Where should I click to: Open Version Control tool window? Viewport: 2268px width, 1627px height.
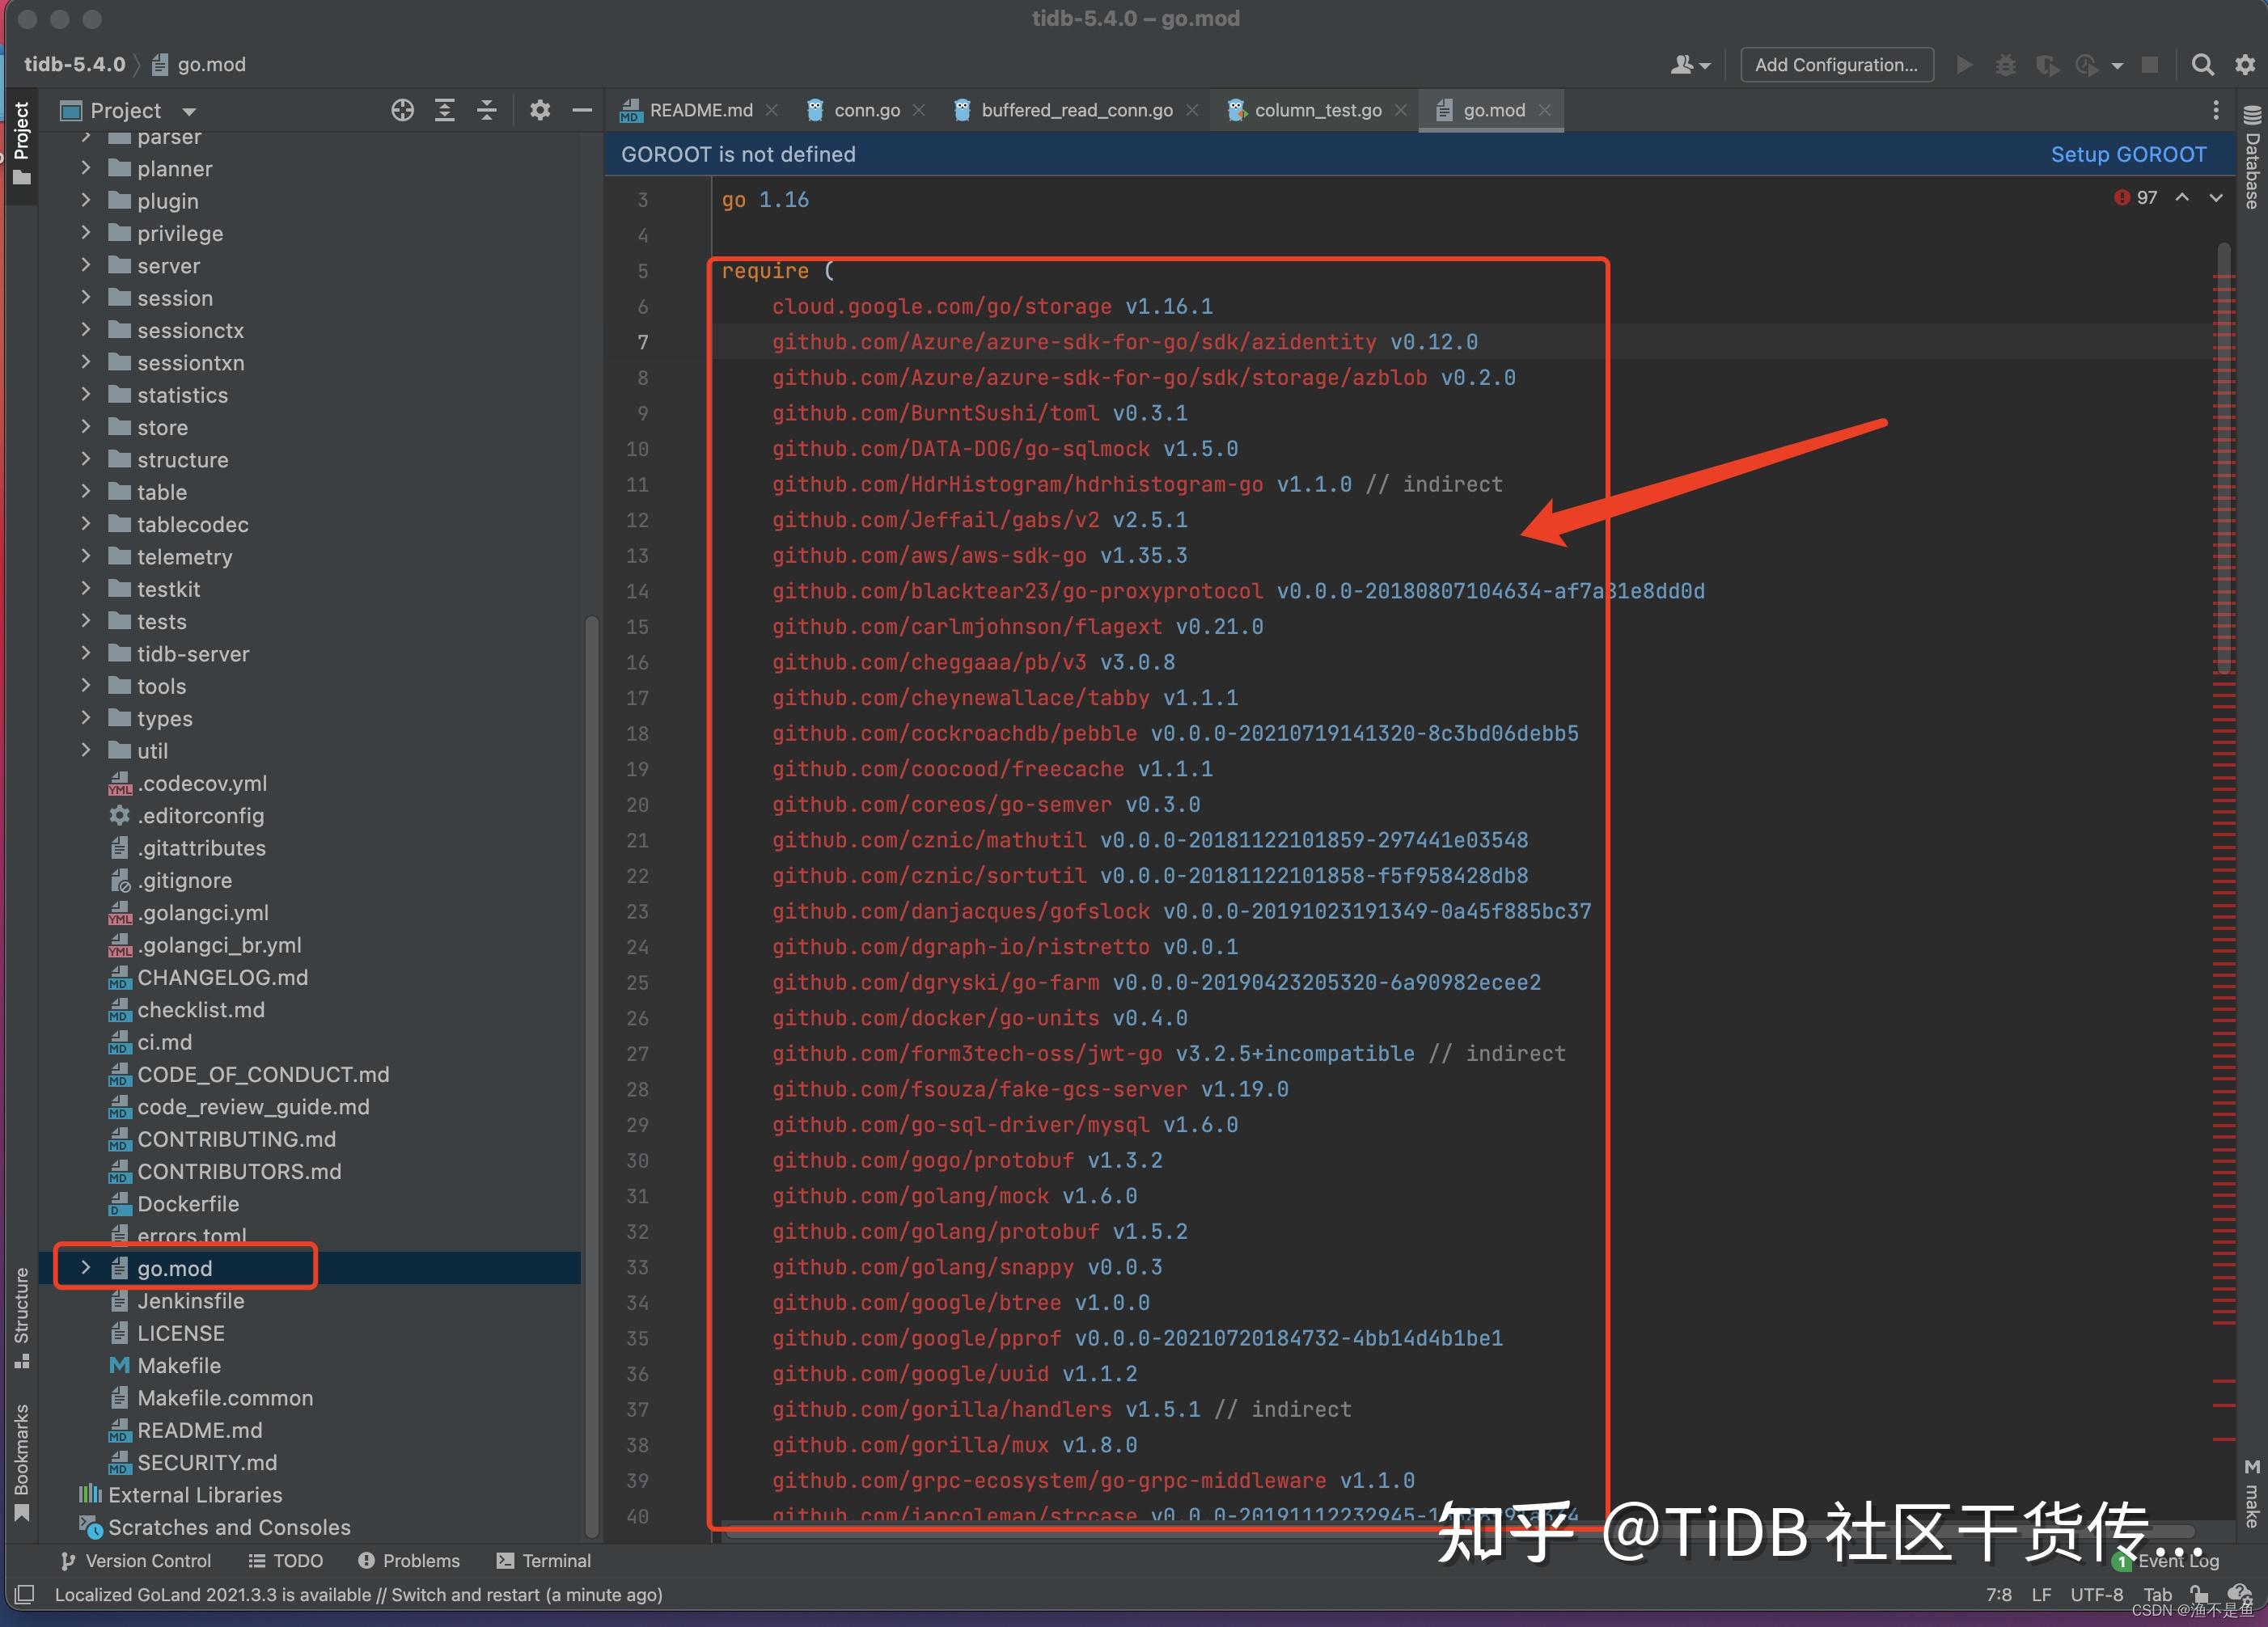coord(135,1561)
